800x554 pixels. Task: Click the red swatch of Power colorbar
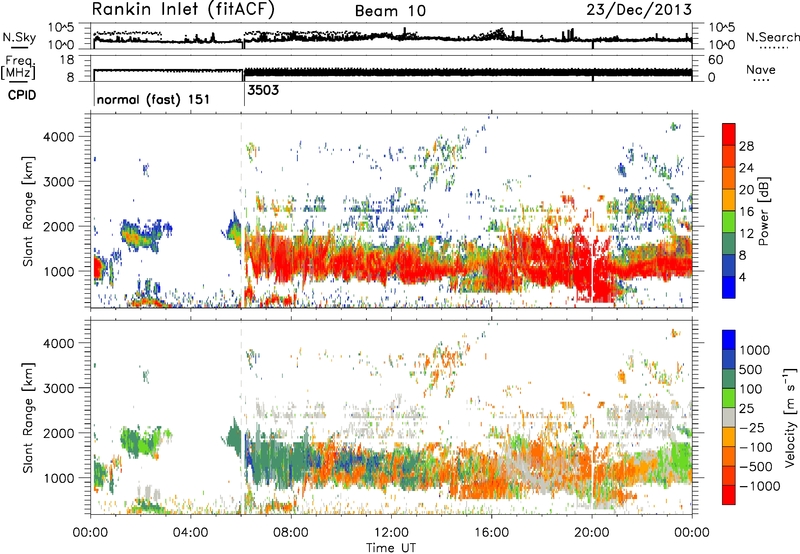(729, 134)
